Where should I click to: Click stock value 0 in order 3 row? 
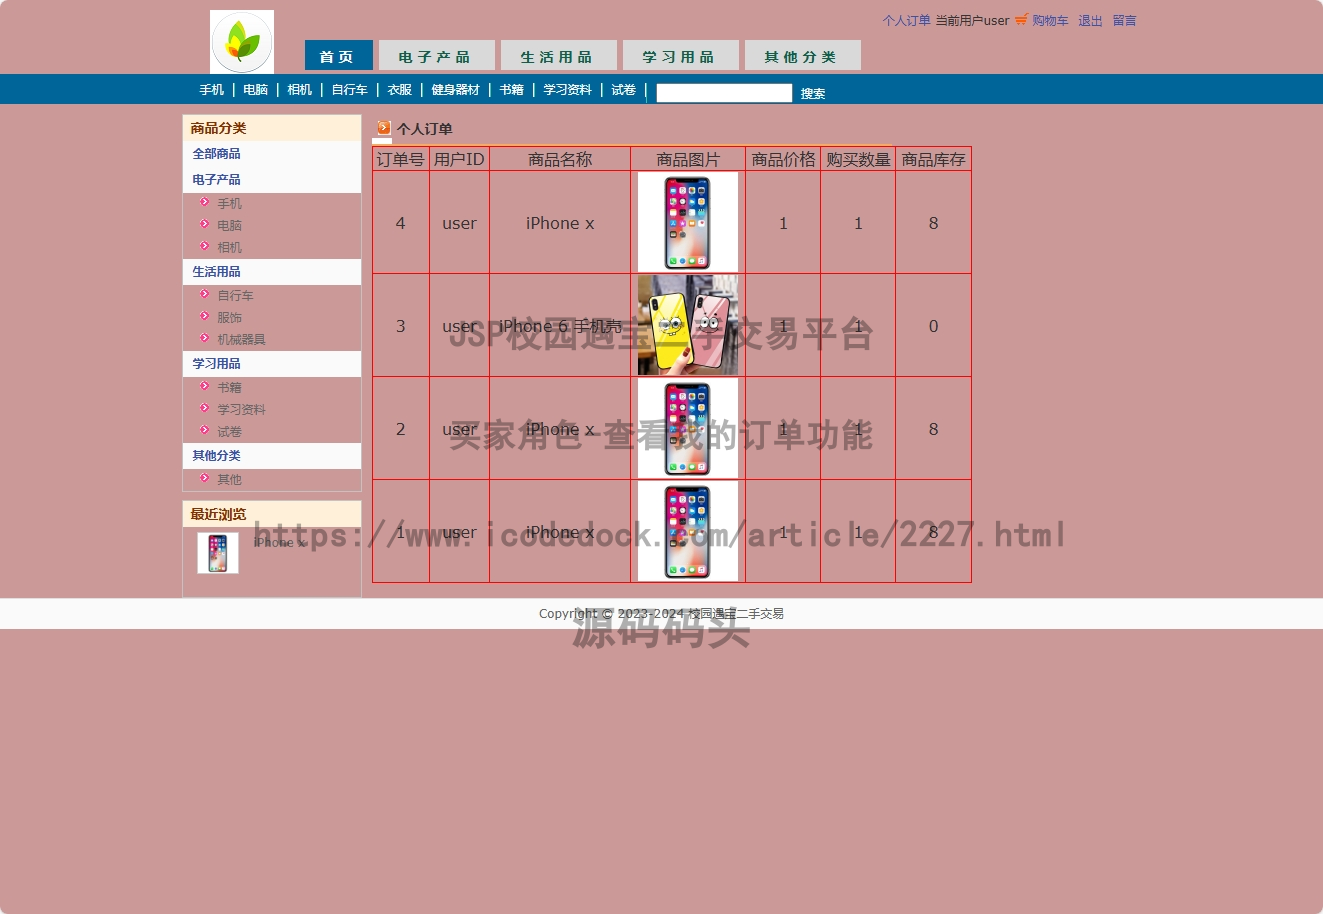pos(933,326)
